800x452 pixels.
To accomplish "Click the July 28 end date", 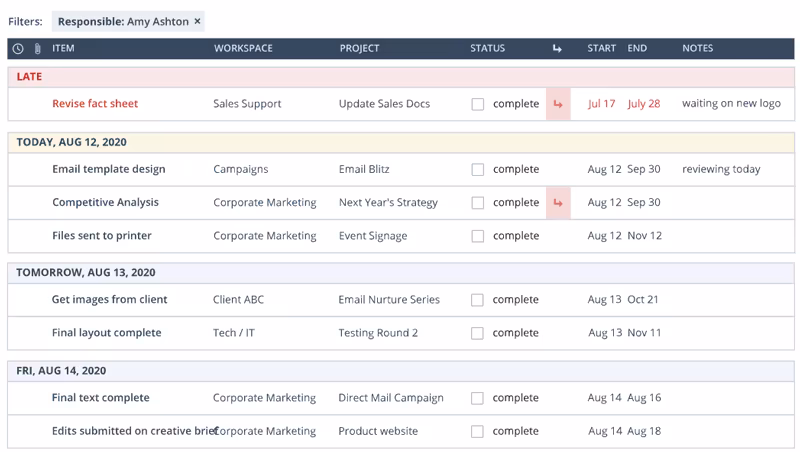I will [x=643, y=104].
